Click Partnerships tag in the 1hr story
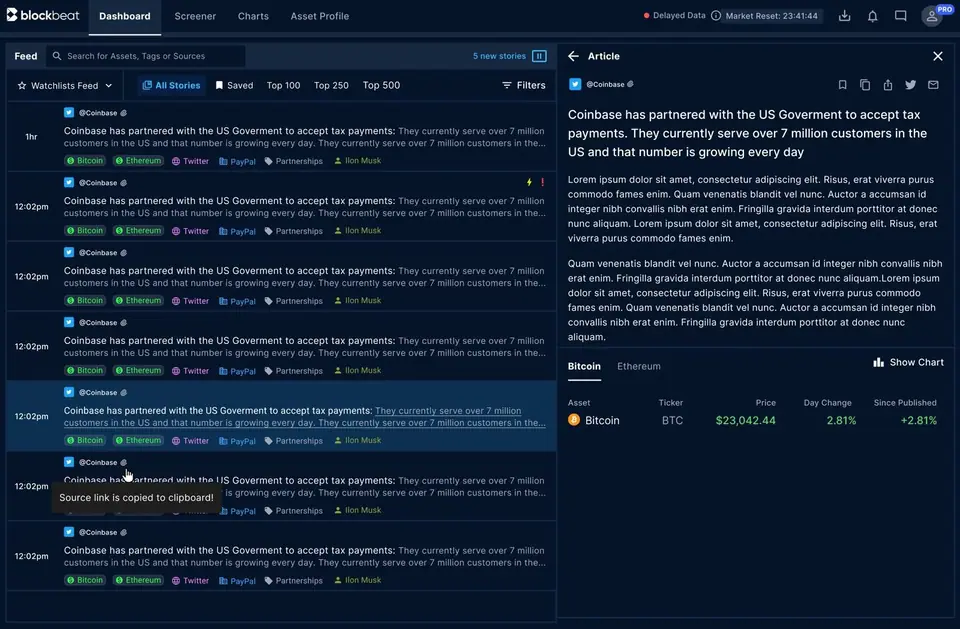The height and width of the screenshot is (629, 960). (x=293, y=161)
